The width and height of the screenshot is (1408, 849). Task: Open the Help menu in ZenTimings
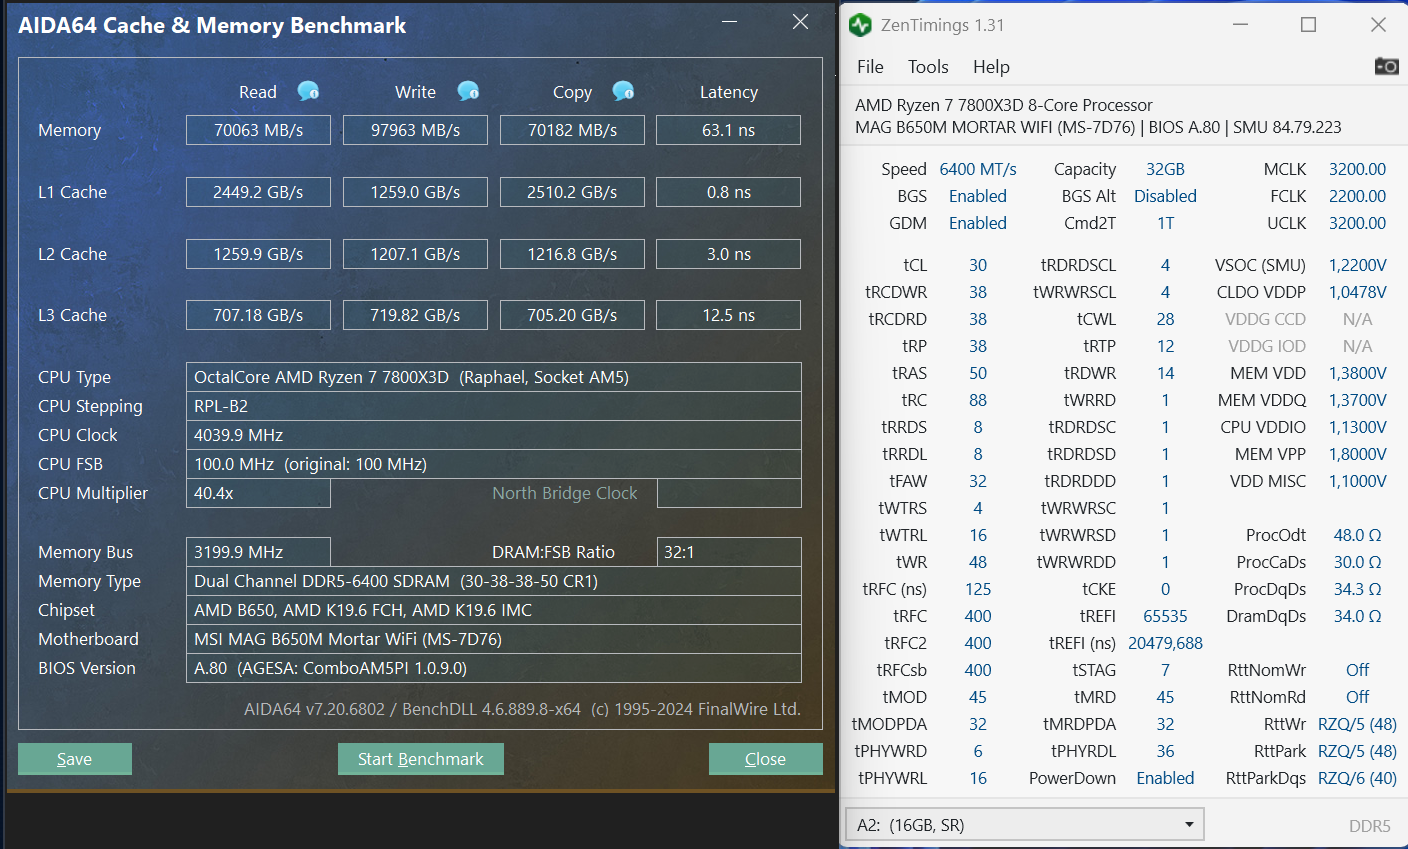(x=991, y=67)
